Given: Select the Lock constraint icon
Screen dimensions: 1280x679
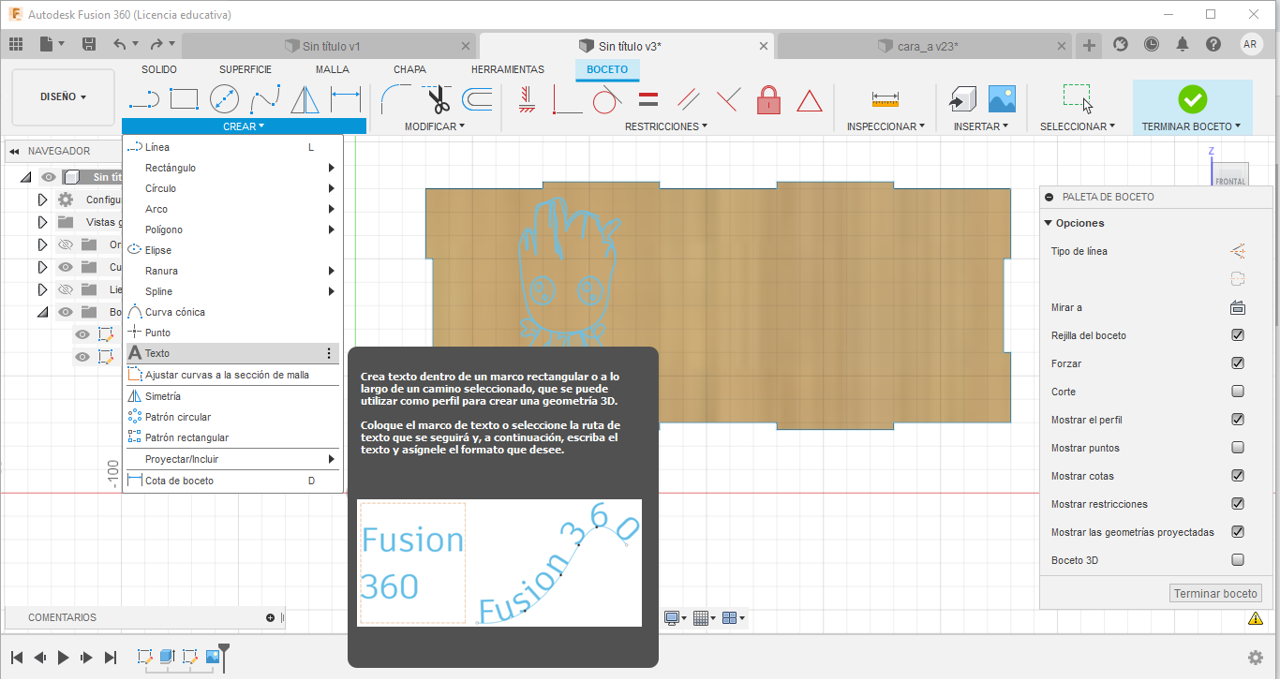Looking at the screenshot, I should [x=768, y=99].
